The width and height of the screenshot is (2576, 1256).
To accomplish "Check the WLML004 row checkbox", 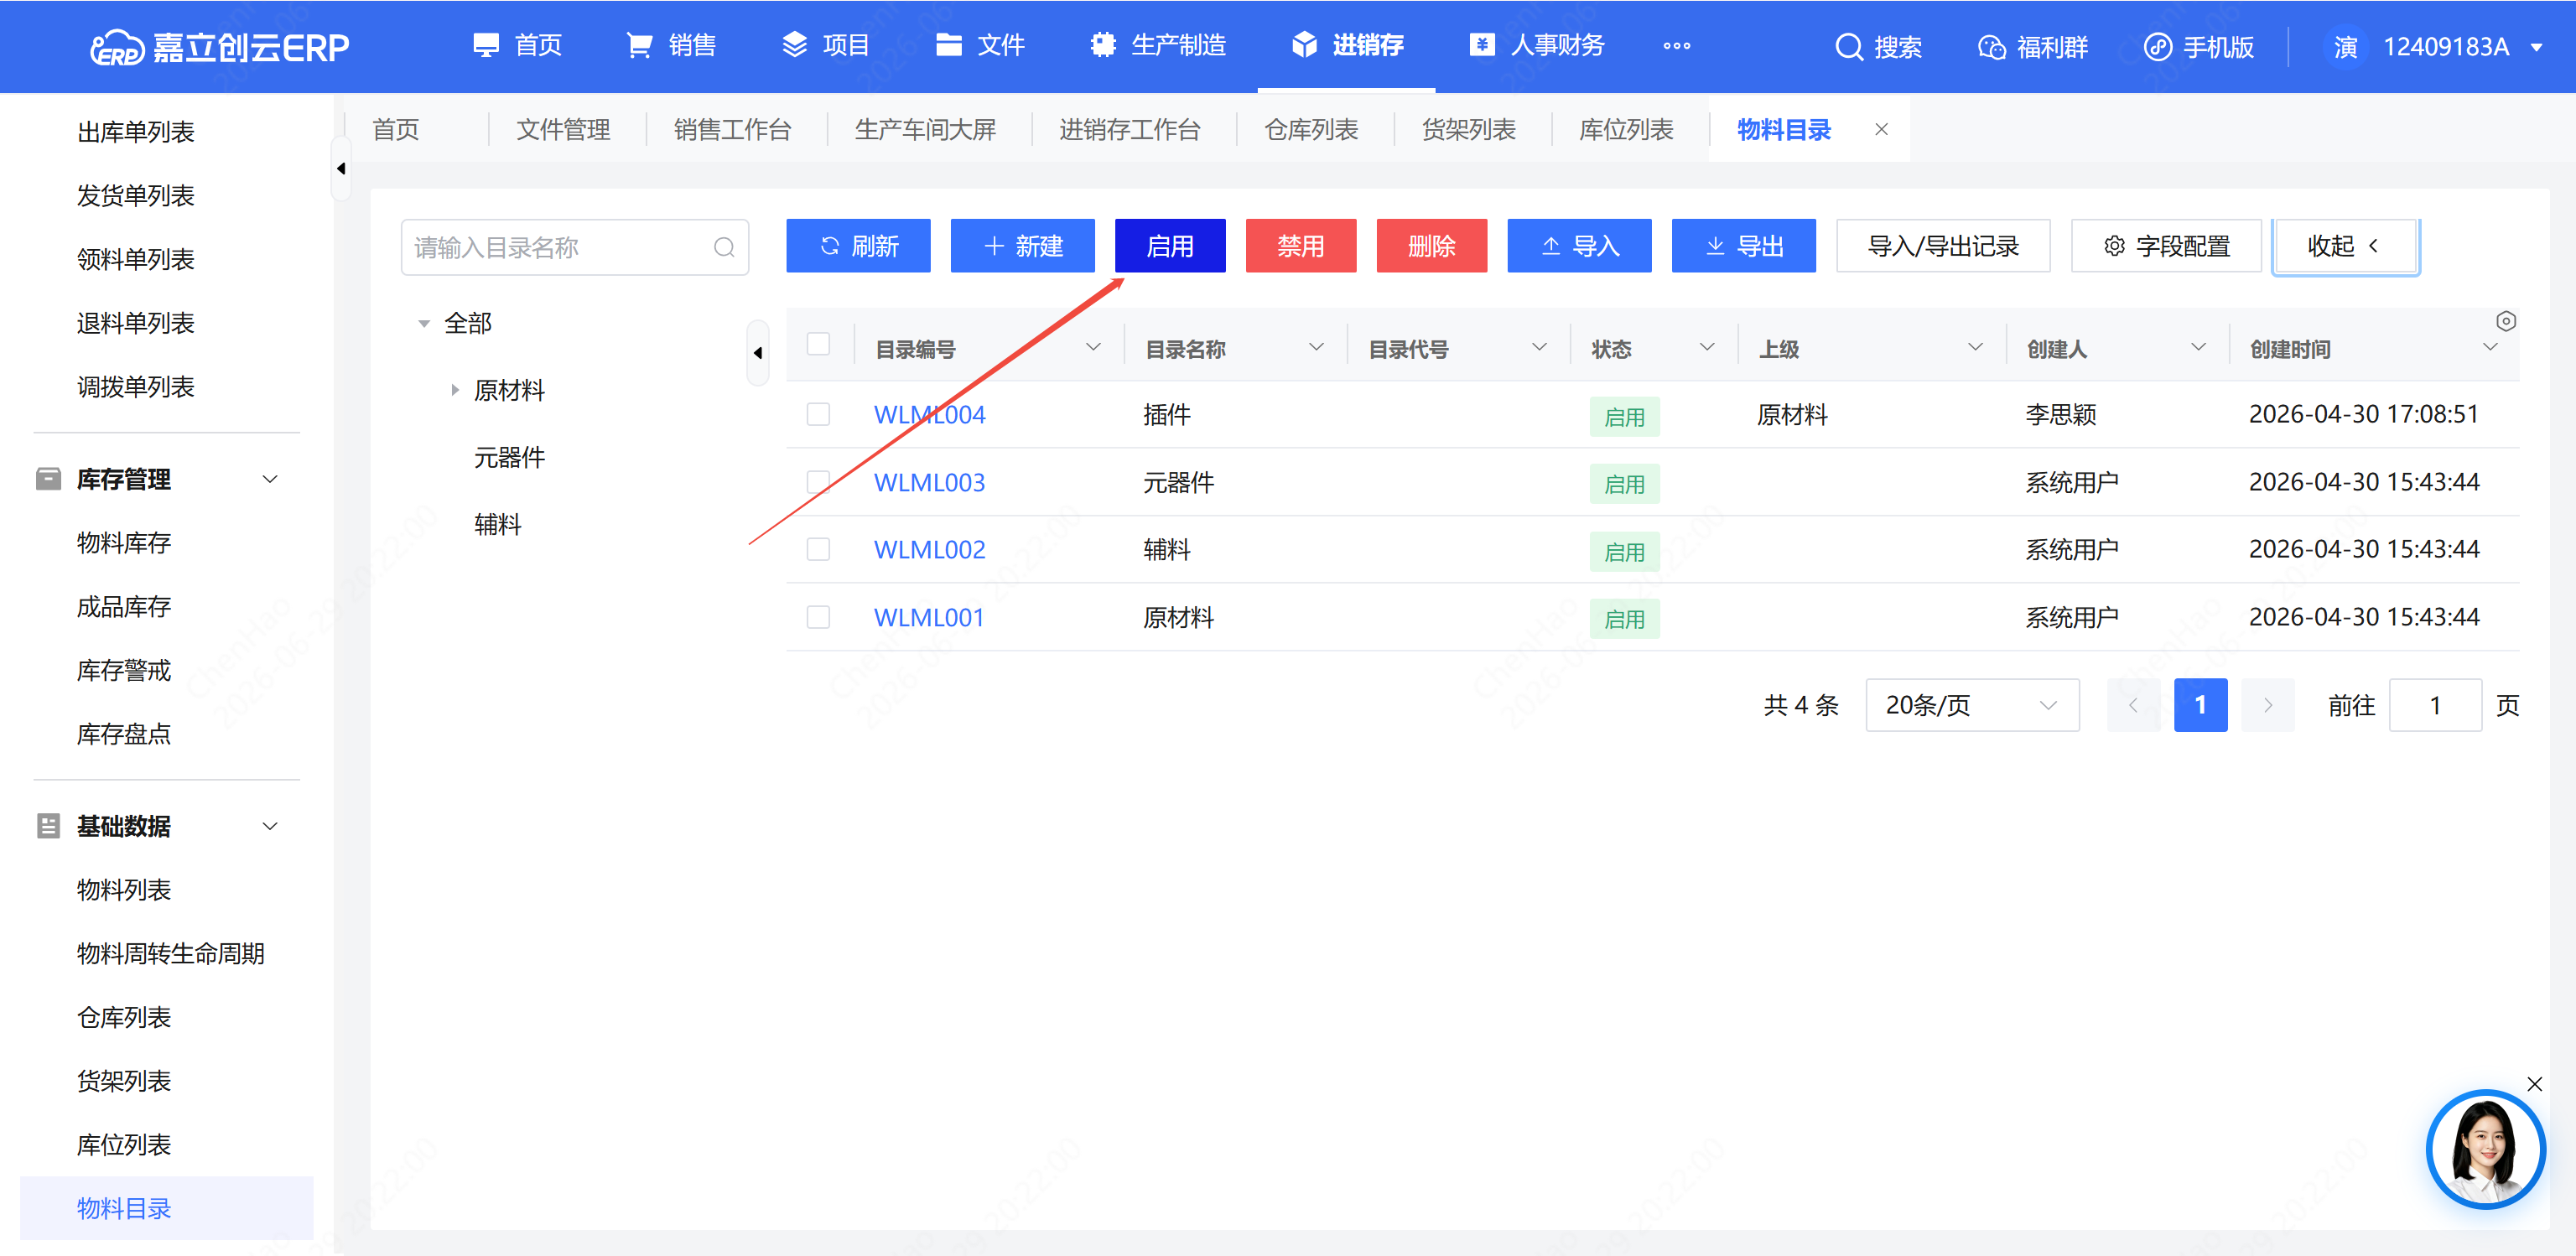I will [818, 414].
